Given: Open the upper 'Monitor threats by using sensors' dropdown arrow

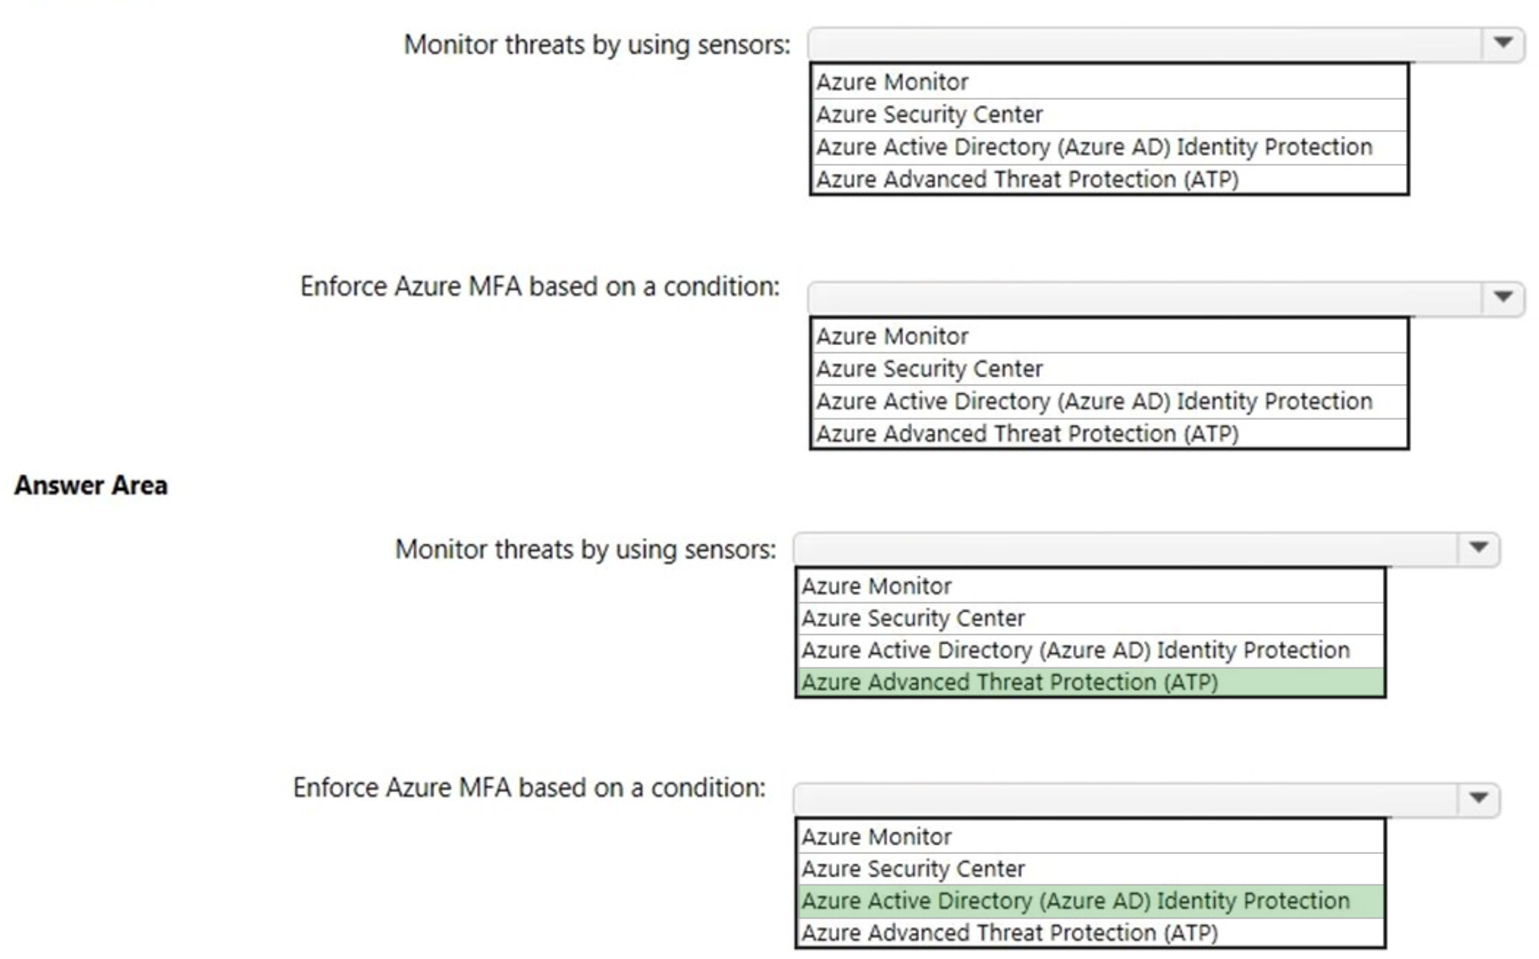Looking at the screenshot, I should tap(1502, 43).
